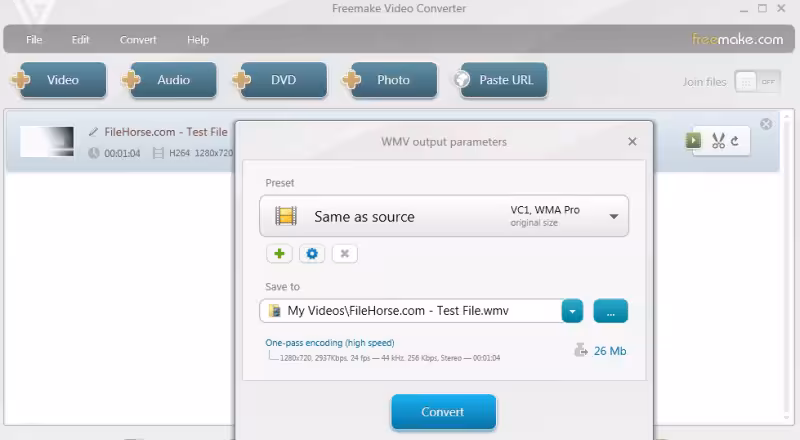The width and height of the screenshot is (800, 440).
Task: Open the Convert menu
Action: click(138, 40)
